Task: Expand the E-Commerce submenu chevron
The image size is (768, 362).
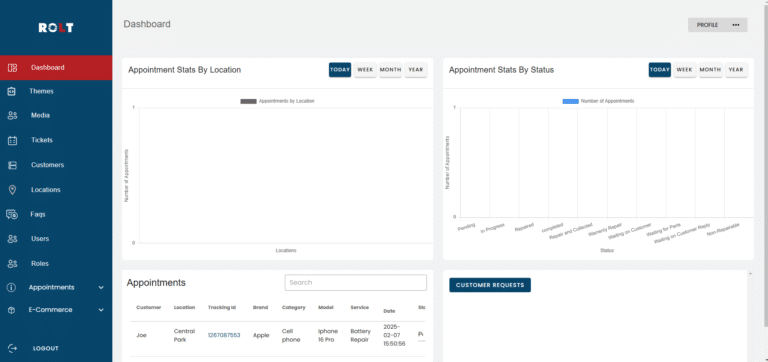Action: coord(101,310)
